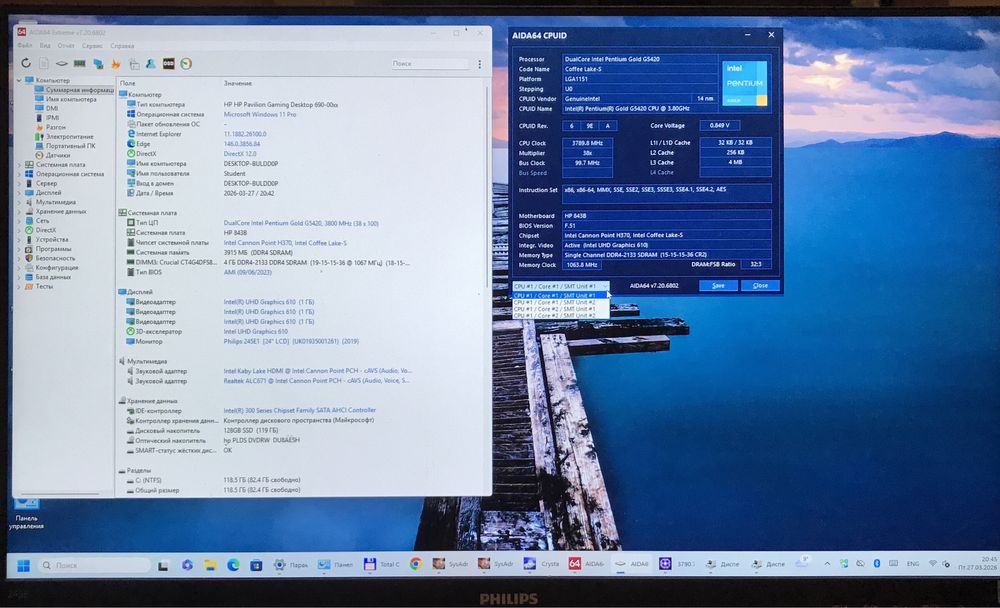Show hidden tray icons chevron
This screenshot has height=608, width=1000.
point(827,563)
